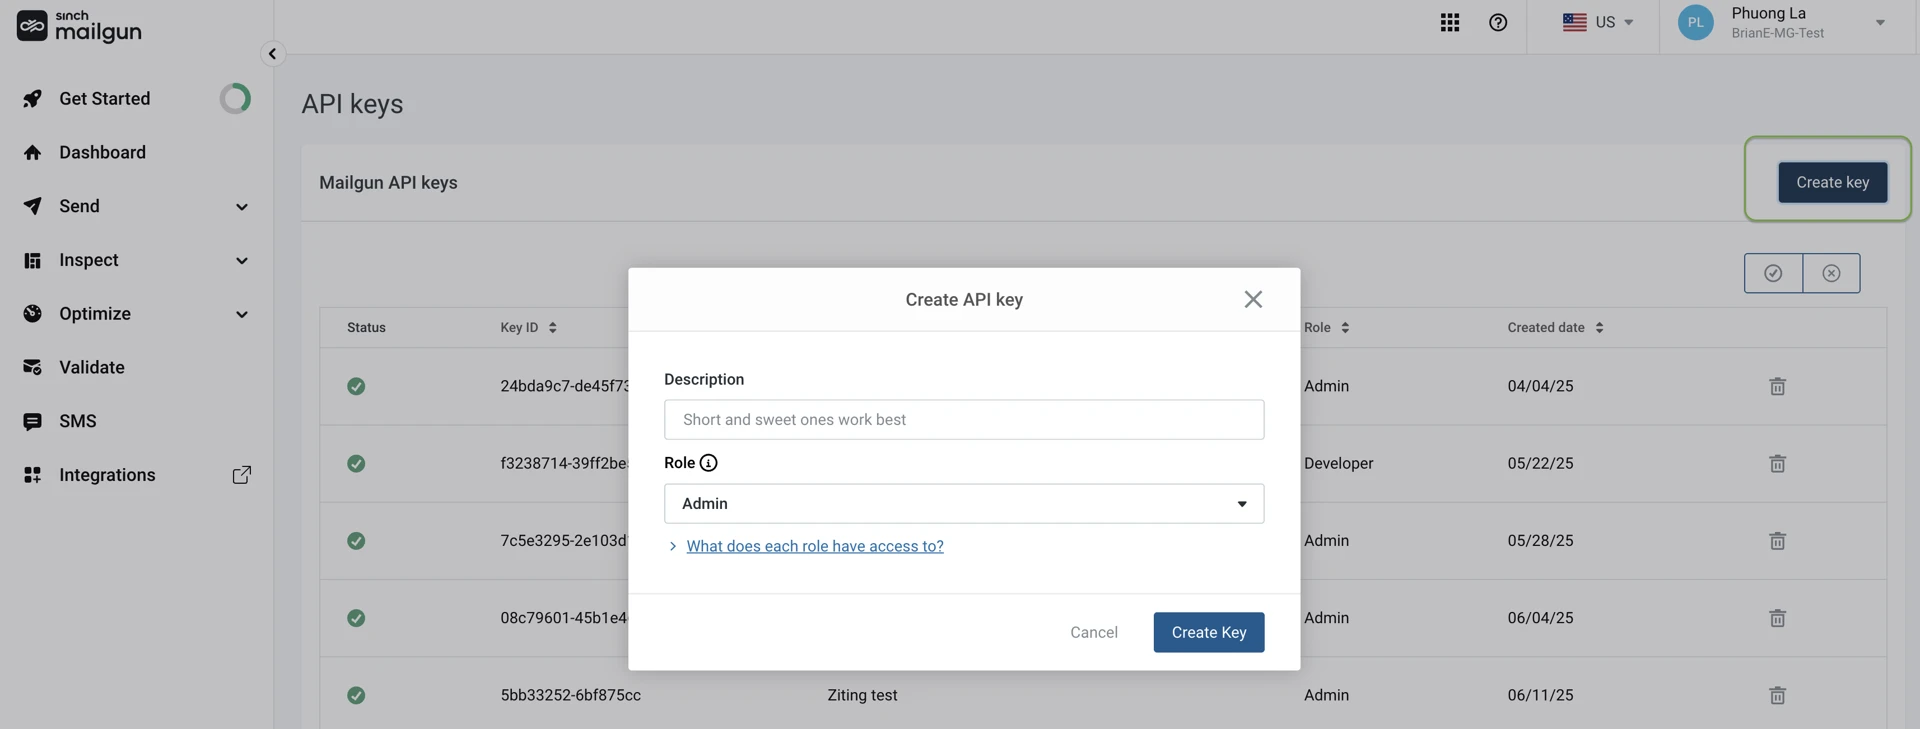Click the Send paper plane icon
Viewport: 1920px width, 729px height.
32,206
